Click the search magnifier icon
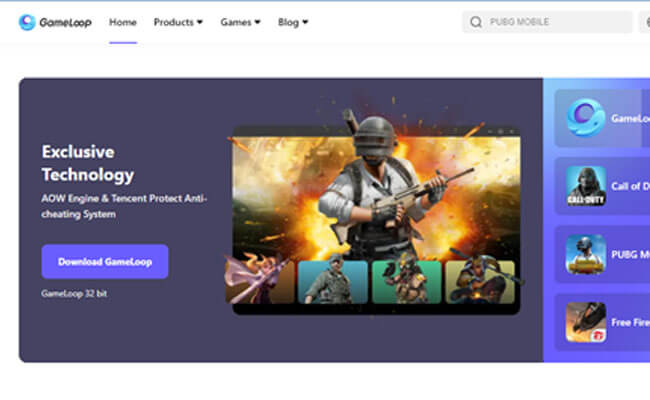Viewport: 650px width, 400px height. coord(476,22)
